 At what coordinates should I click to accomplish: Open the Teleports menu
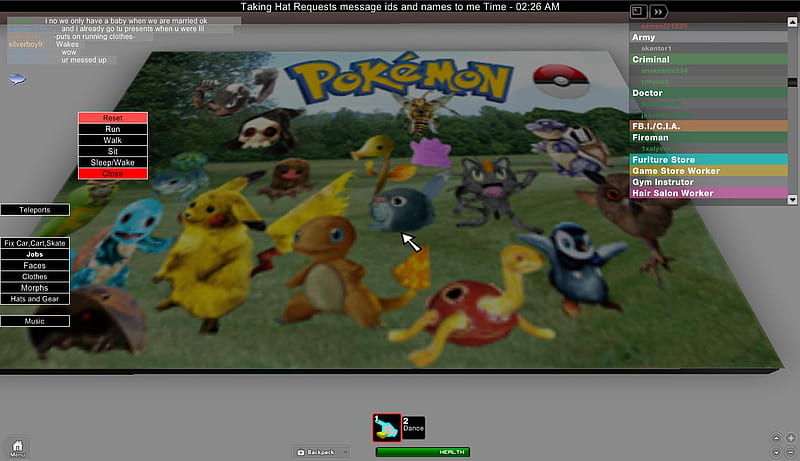point(35,210)
